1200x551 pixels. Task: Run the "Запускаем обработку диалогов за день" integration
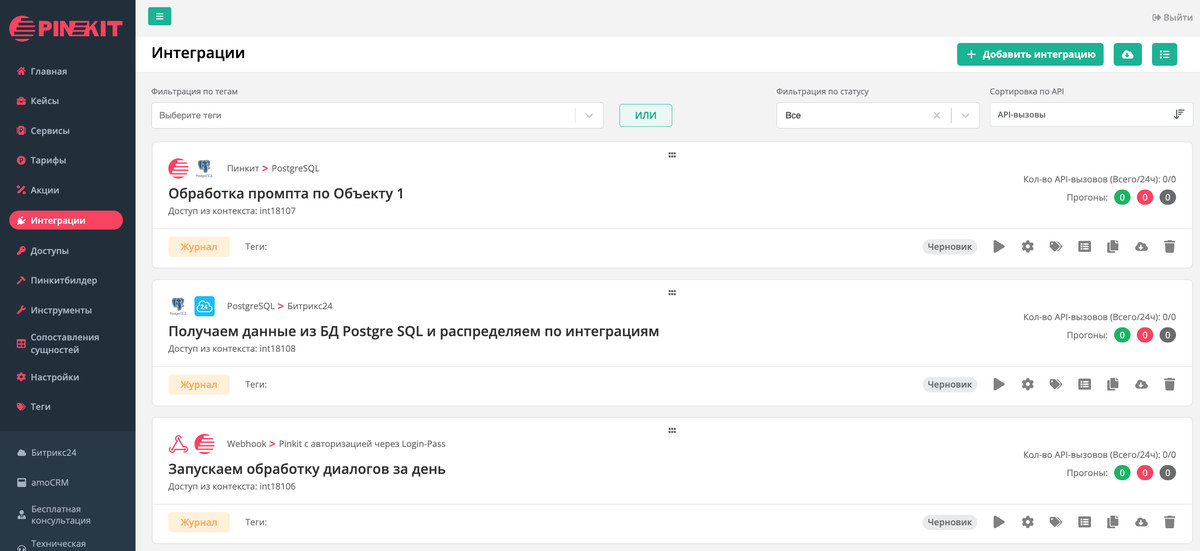click(x=999, y=522)
